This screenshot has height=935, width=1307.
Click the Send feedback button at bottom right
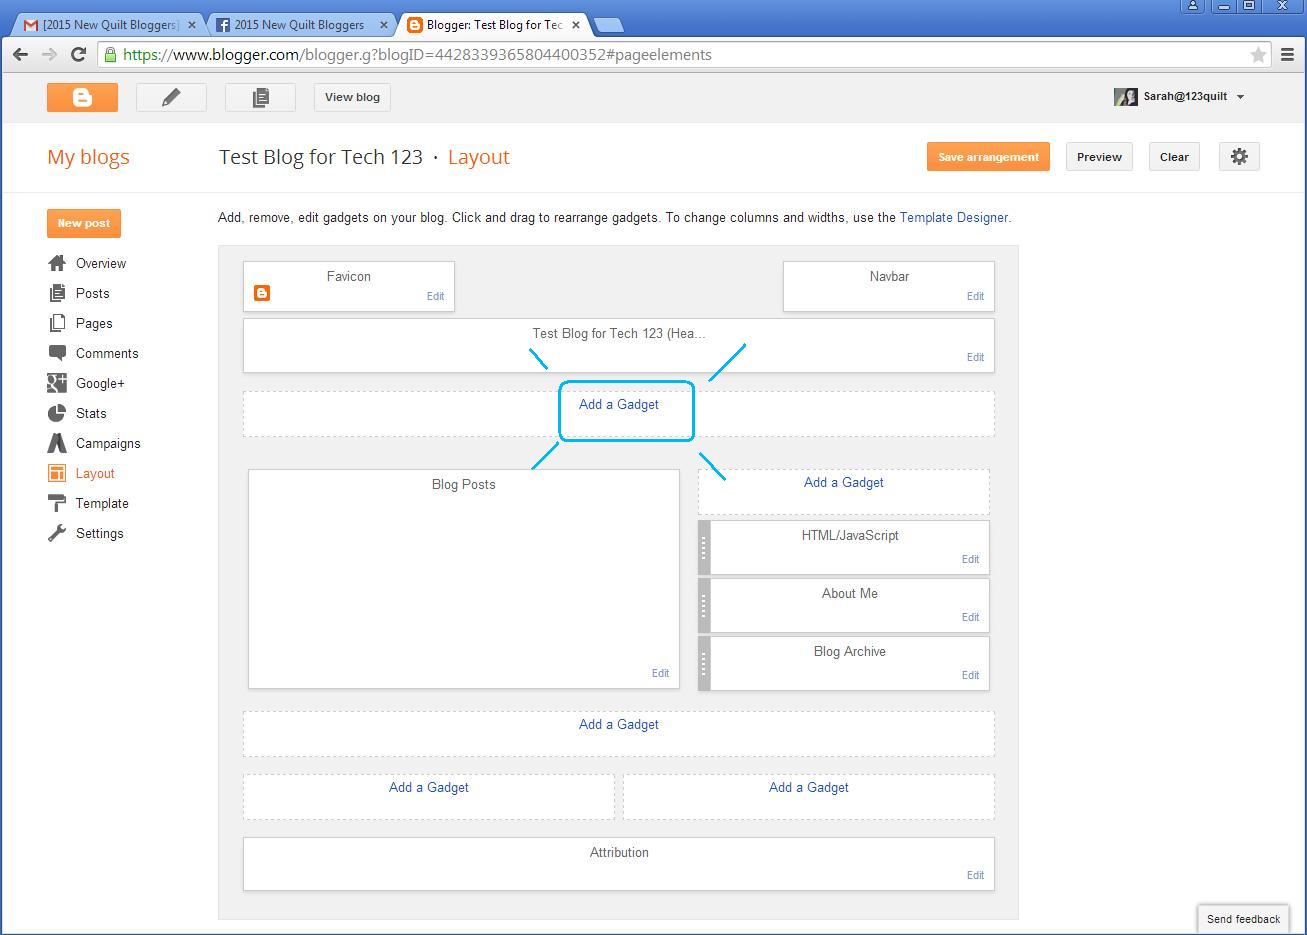point(1242,918)
